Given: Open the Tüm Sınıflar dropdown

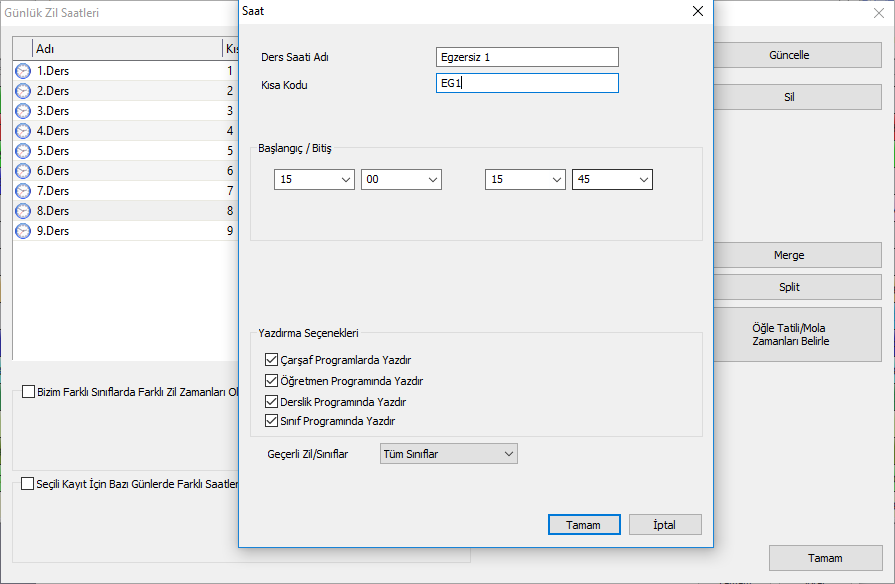Looking at the screenshot, I should point(448,454).
